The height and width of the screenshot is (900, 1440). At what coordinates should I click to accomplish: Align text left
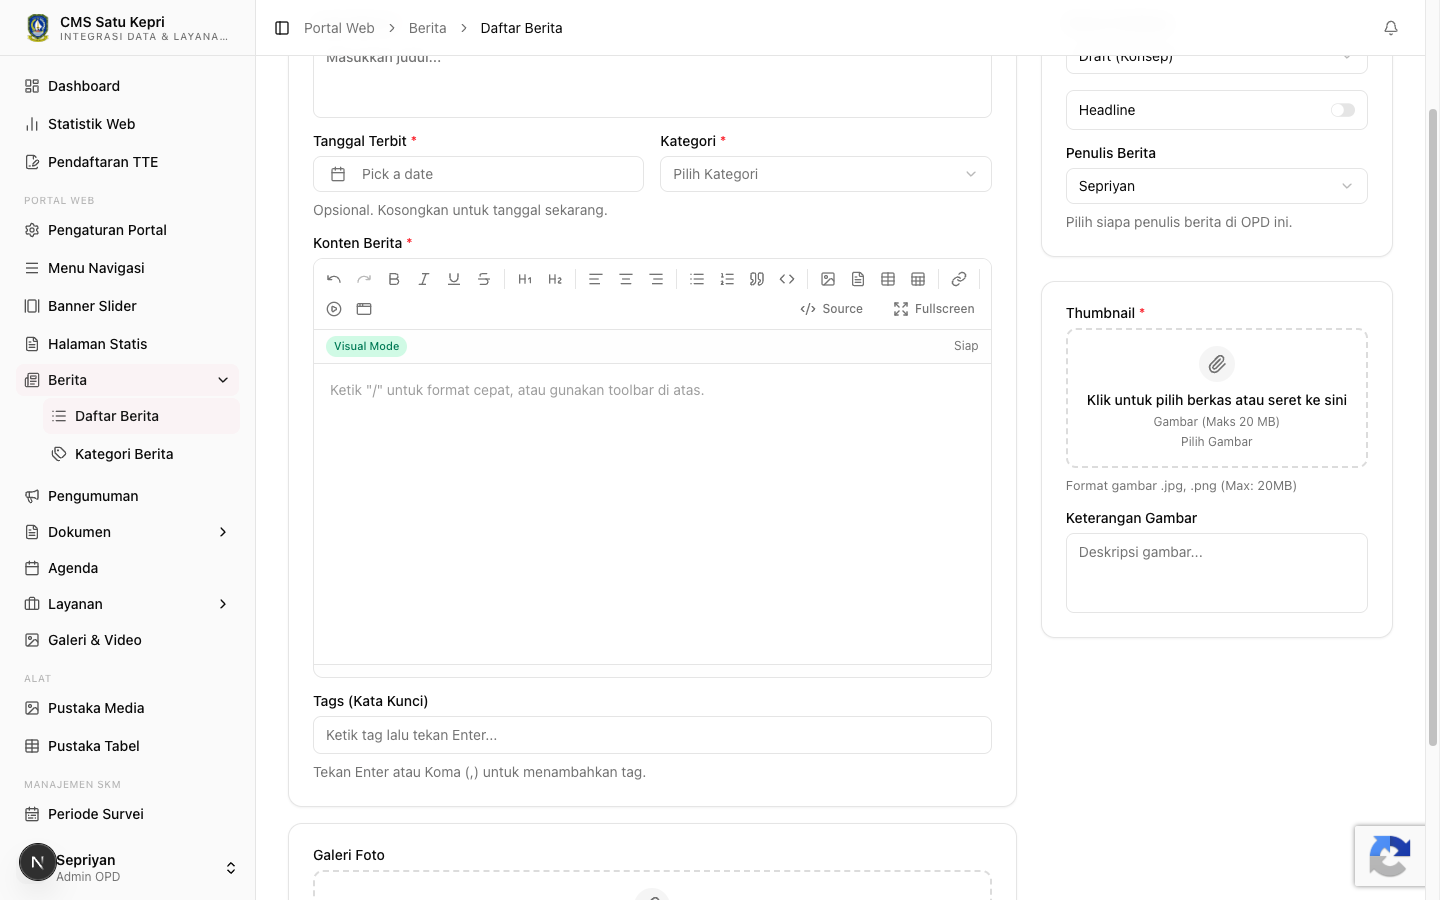(595, 279)
